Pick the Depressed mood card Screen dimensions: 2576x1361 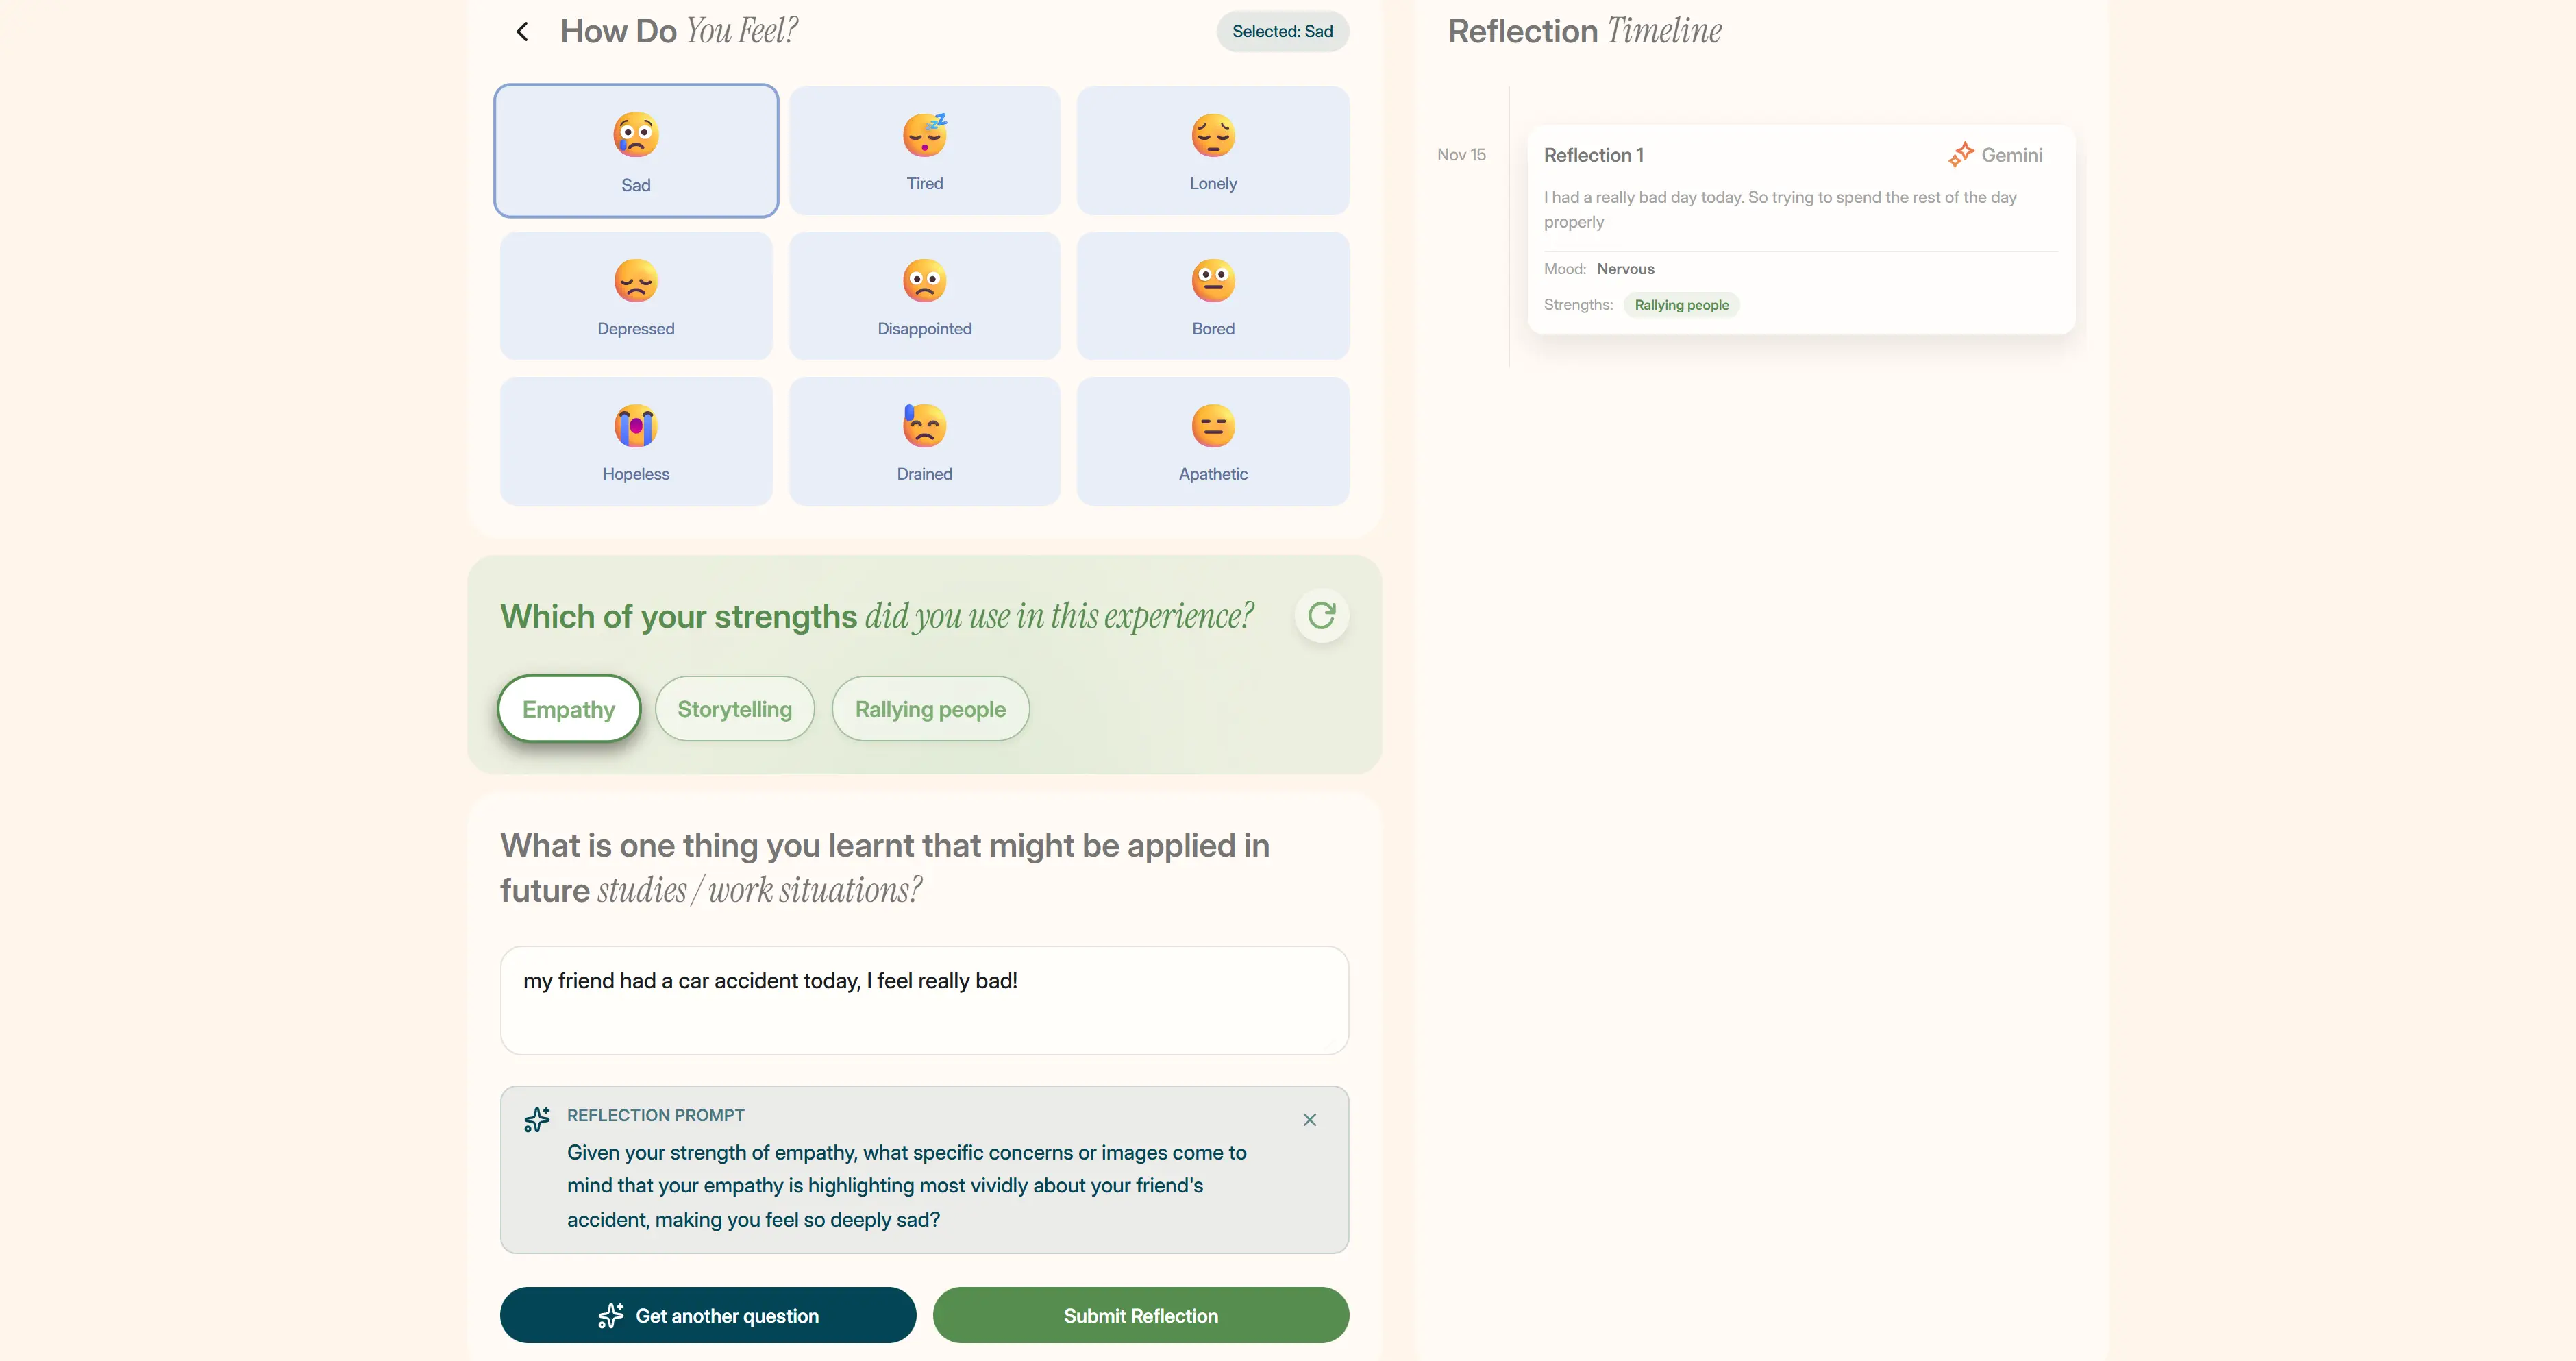pyautogui.click(x=636, y=296)
